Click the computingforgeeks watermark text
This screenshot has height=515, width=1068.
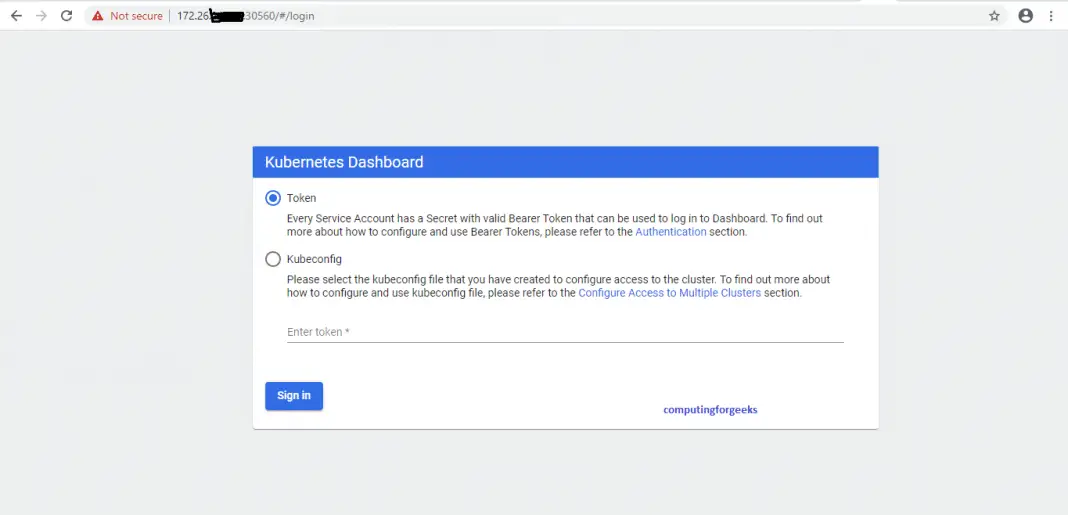click(x=710, y=410)
